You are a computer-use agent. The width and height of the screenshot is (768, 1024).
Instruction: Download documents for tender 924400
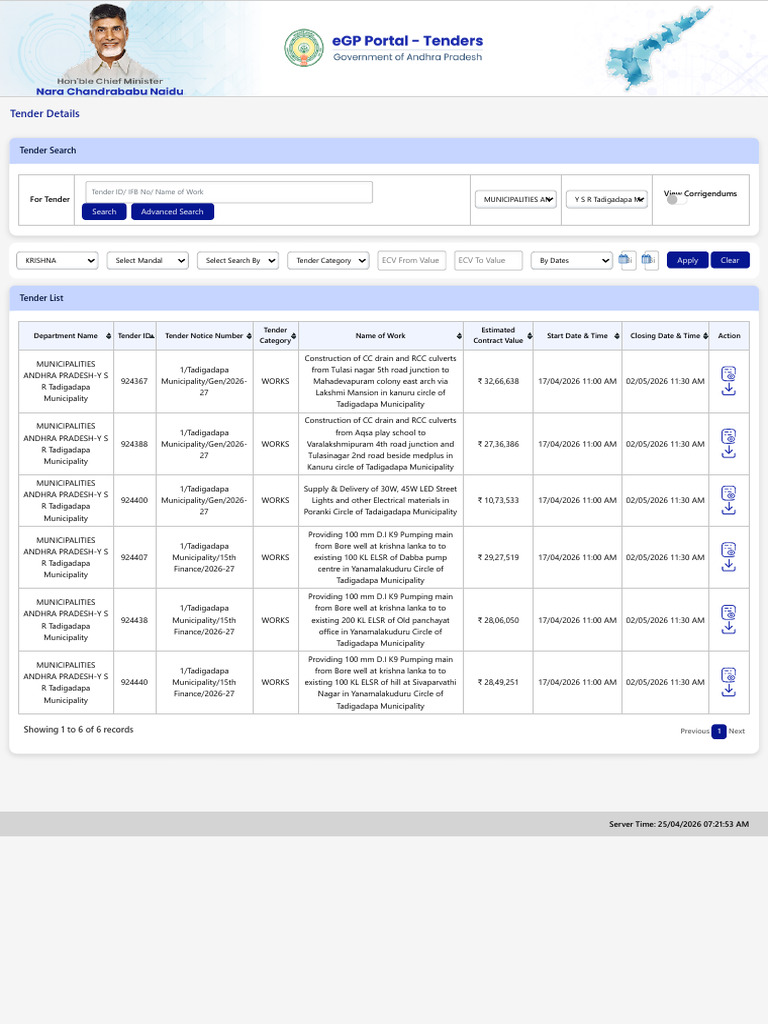[728, 508]
